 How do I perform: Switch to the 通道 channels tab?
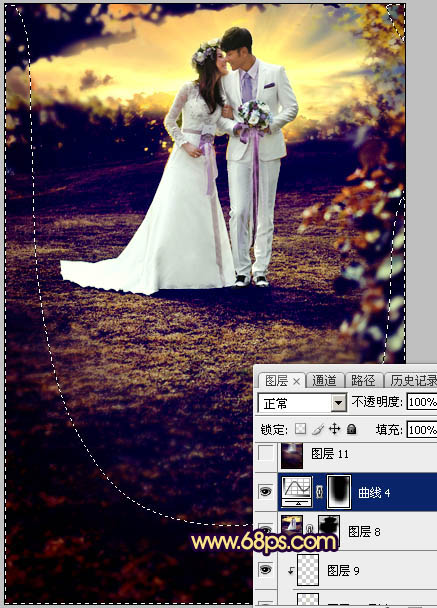click(x=325, y=381)
